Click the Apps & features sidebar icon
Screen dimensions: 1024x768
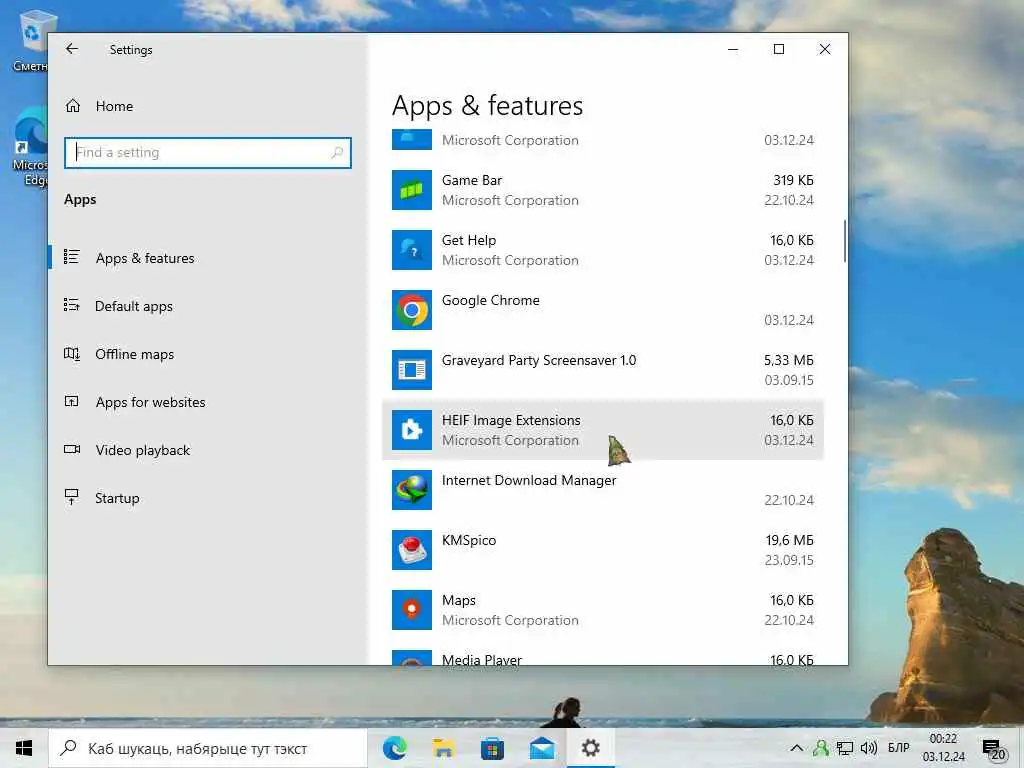click(x=72, y=257)
